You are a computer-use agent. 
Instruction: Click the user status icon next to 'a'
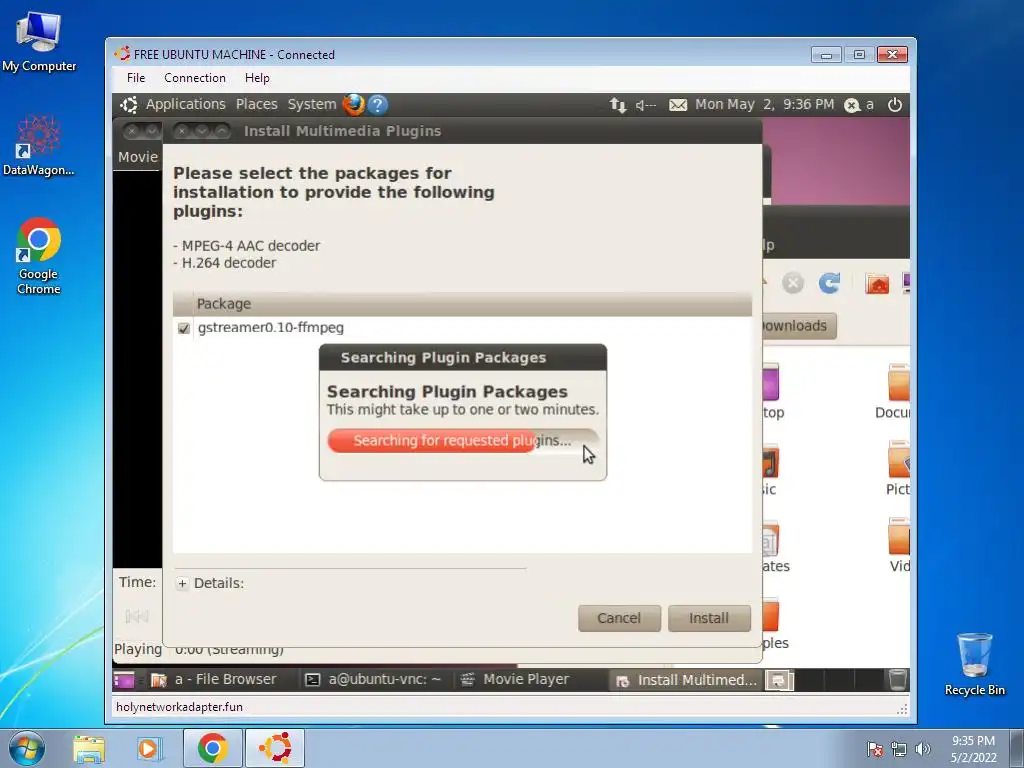click(x=852, y=104)
